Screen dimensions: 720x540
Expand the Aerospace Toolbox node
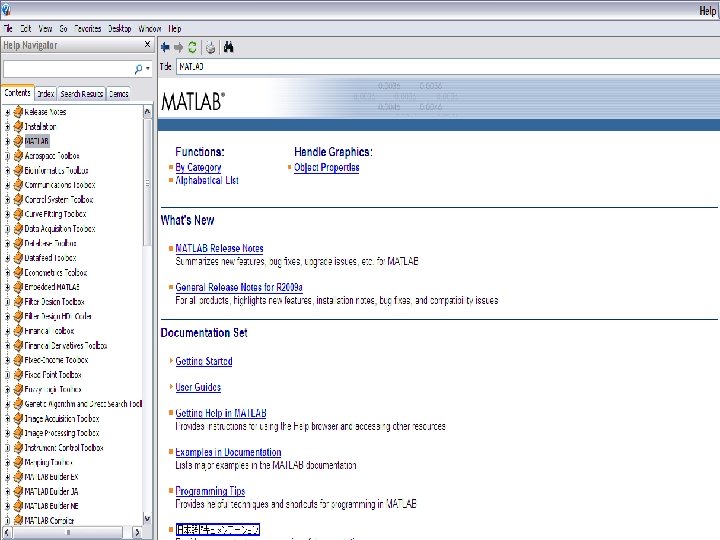(7, 156)
